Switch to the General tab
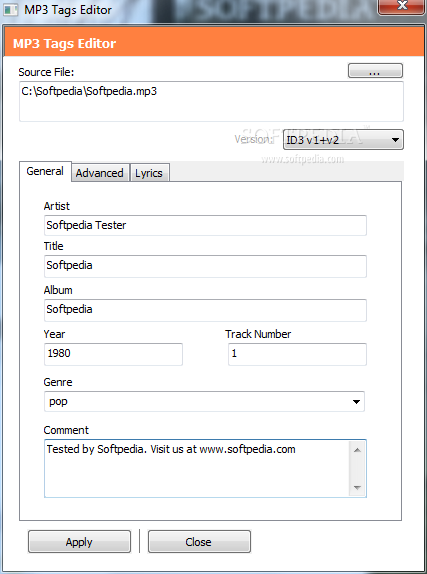 point(45,171)
